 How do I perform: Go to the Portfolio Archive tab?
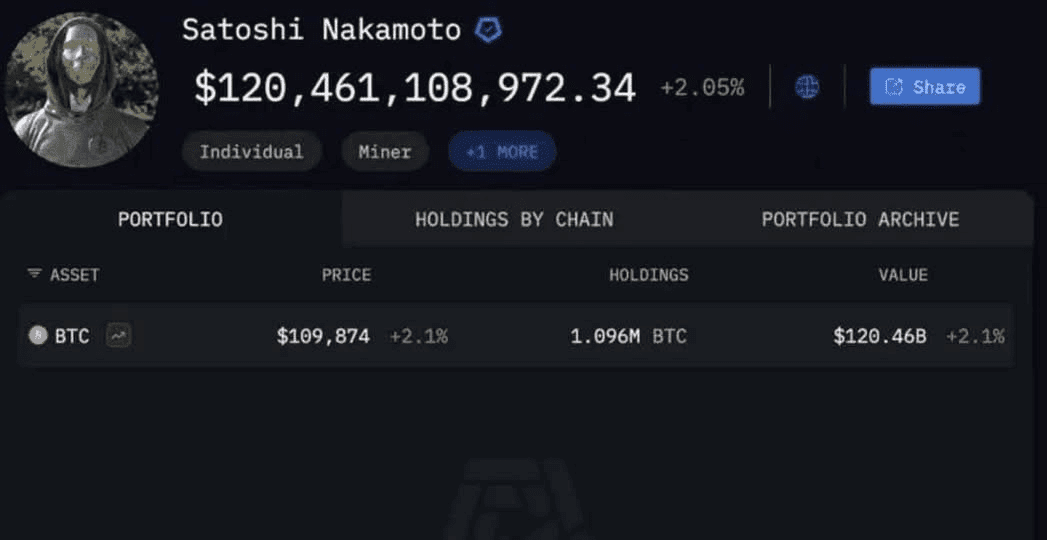click(860, 219)
